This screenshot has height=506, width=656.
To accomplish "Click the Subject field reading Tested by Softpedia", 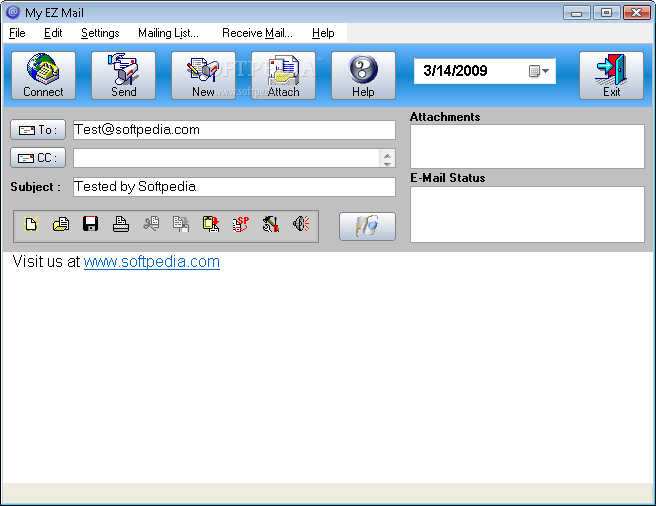I will pyautogui.click(x=234, y=187).
